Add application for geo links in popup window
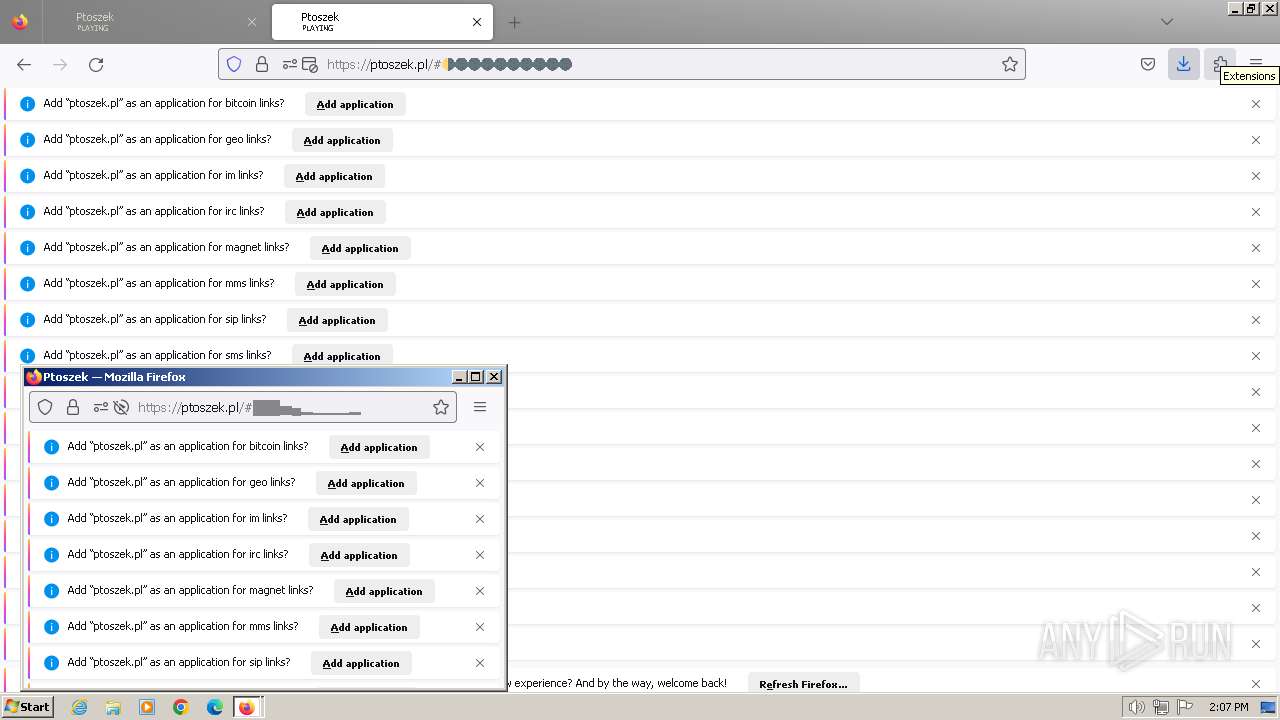This screenshot has width=1280, height=720. point(366,483)
